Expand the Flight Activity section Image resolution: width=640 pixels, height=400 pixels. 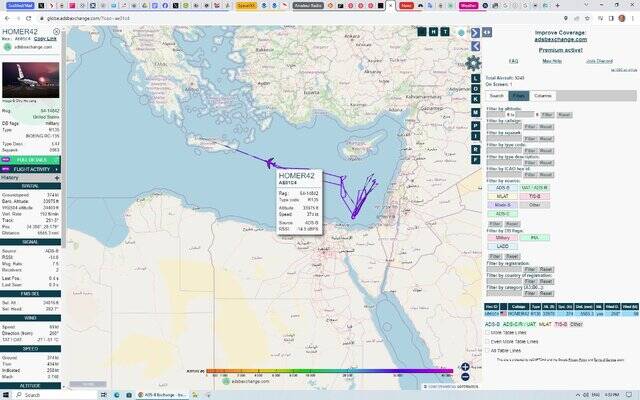(31, 169)
